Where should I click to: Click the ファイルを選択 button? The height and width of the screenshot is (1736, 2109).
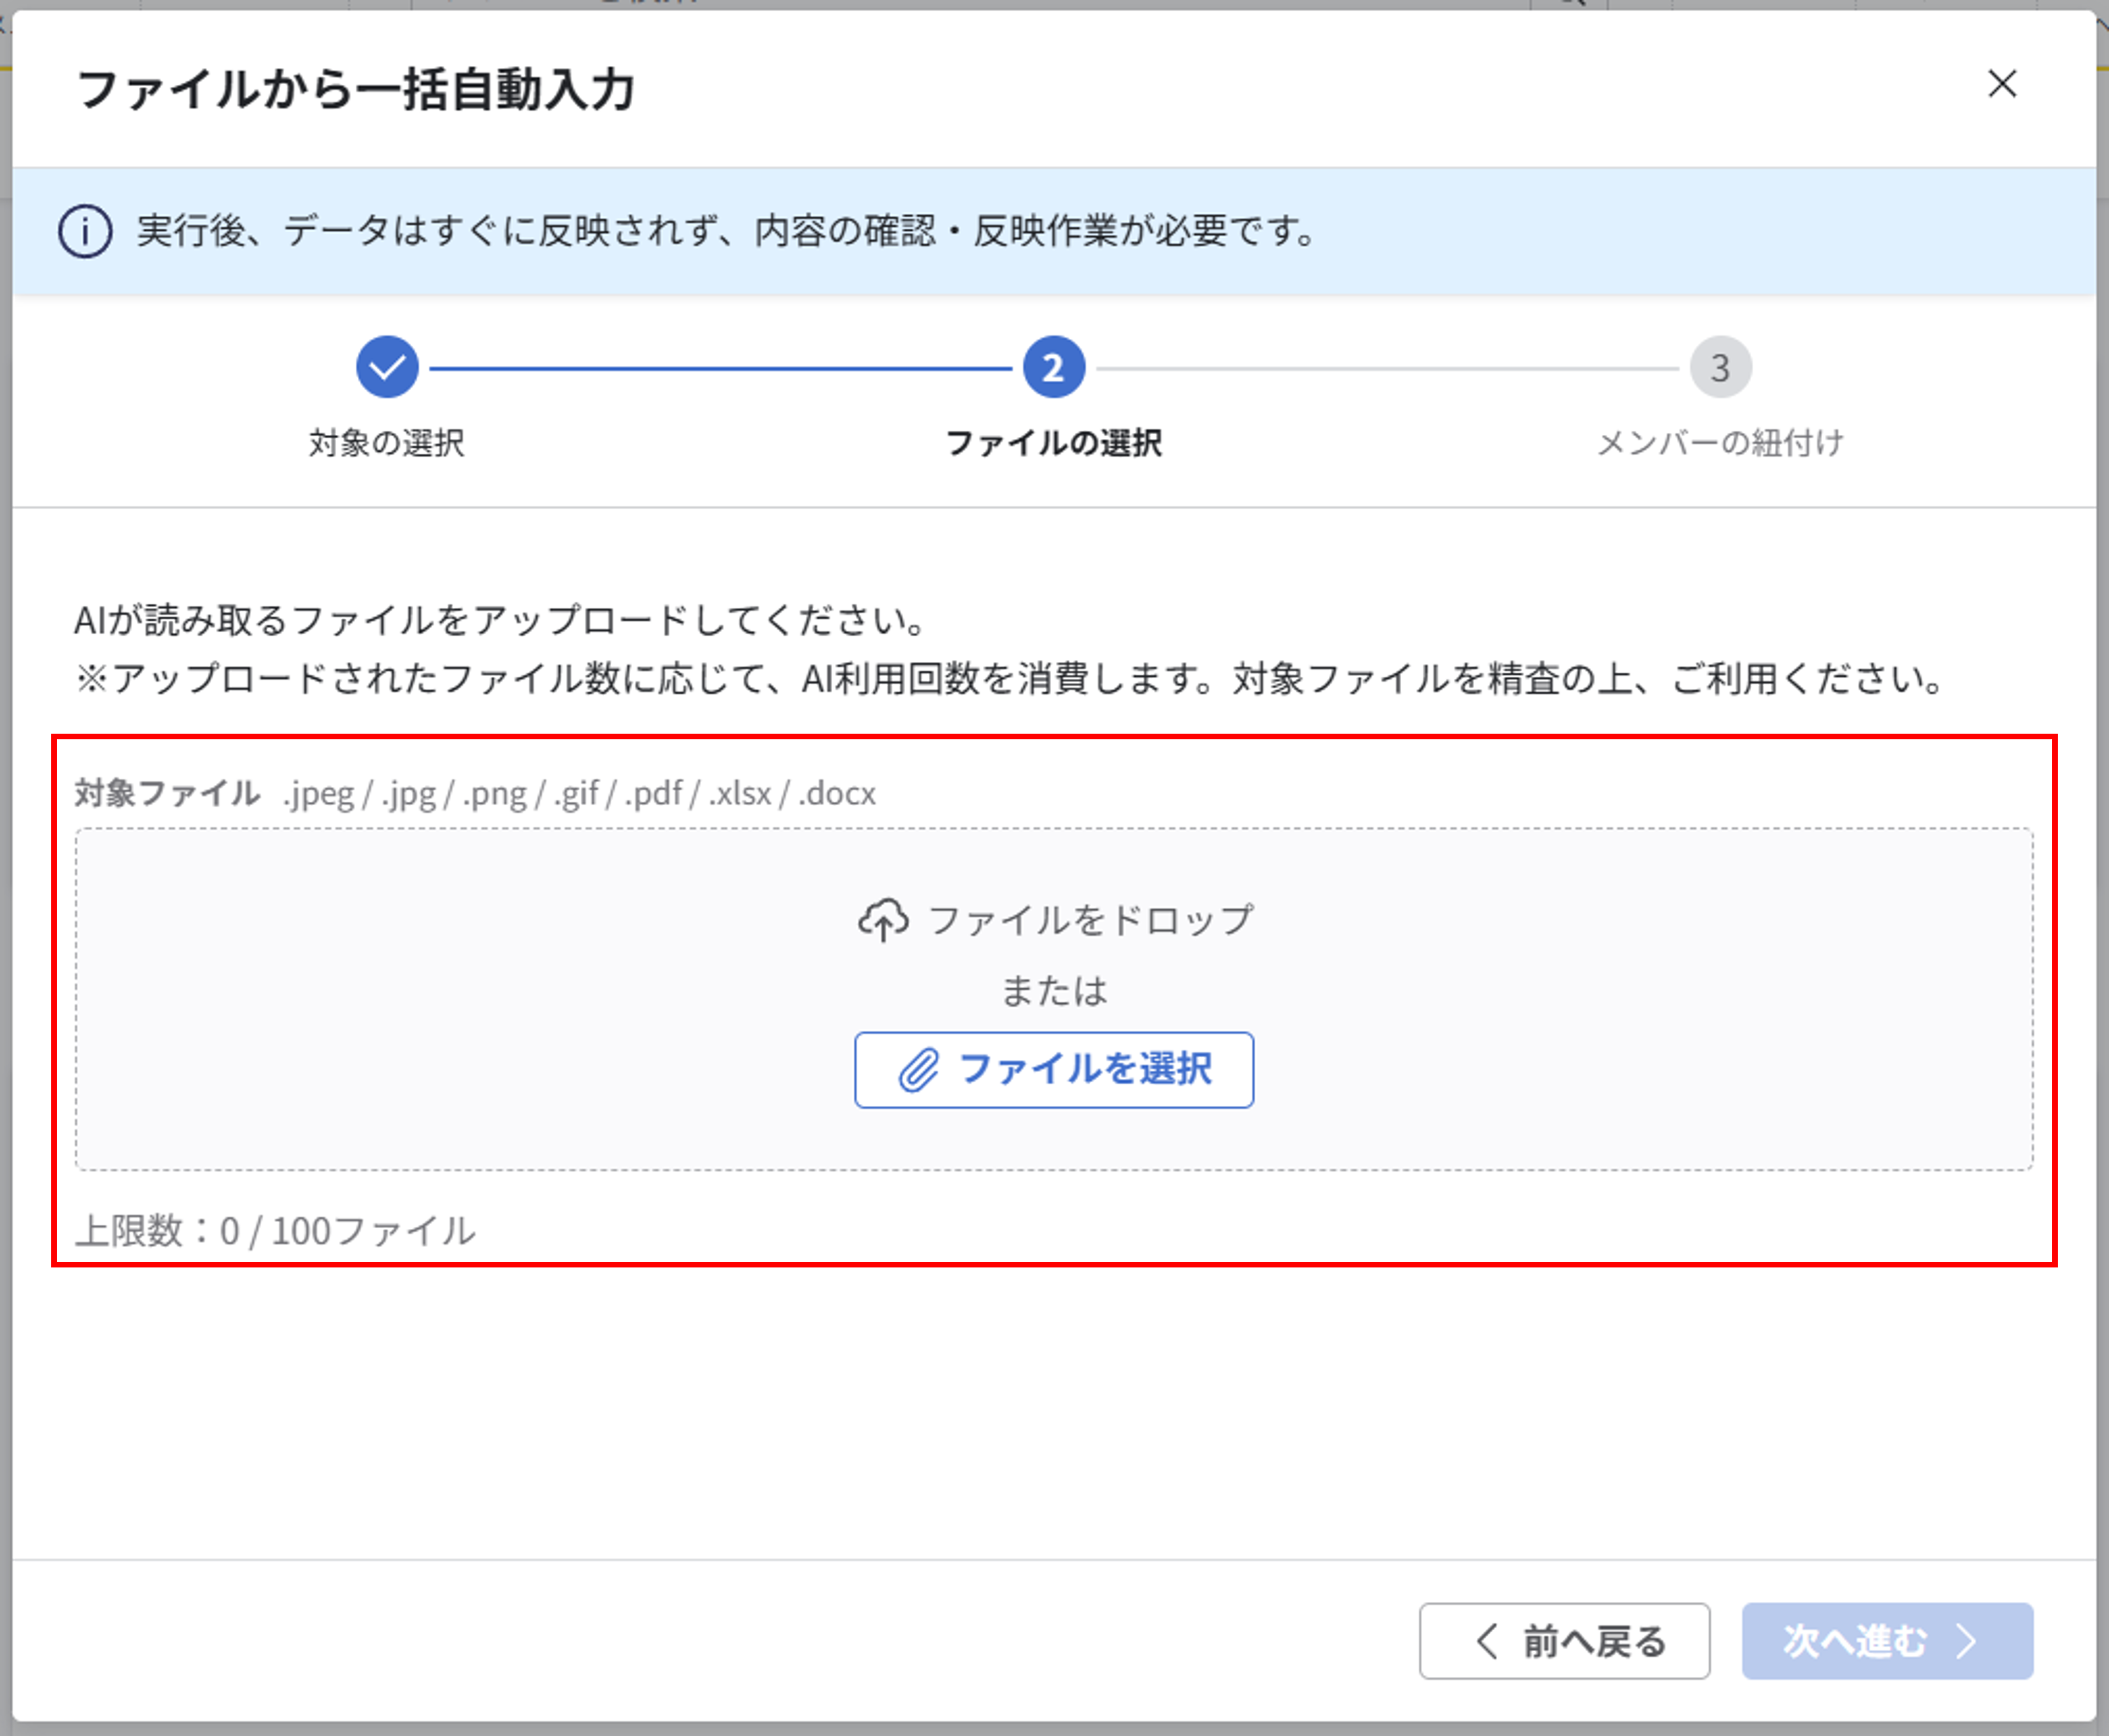1054,1070
